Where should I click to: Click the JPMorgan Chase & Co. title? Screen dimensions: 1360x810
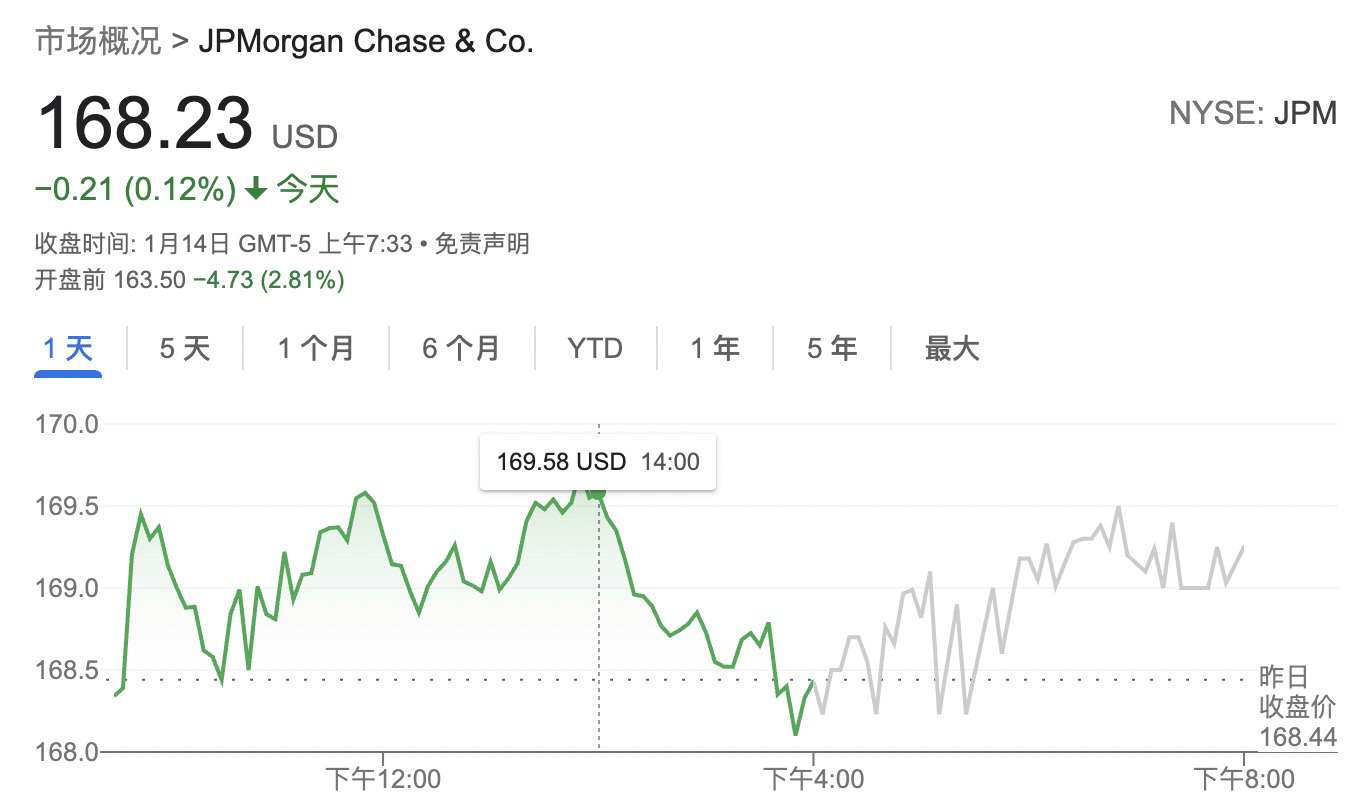(366, 42)
